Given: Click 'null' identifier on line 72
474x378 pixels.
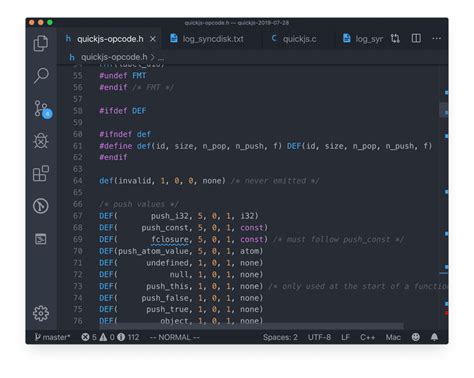Looking at the screenshot, I should [x=179, y=275].
